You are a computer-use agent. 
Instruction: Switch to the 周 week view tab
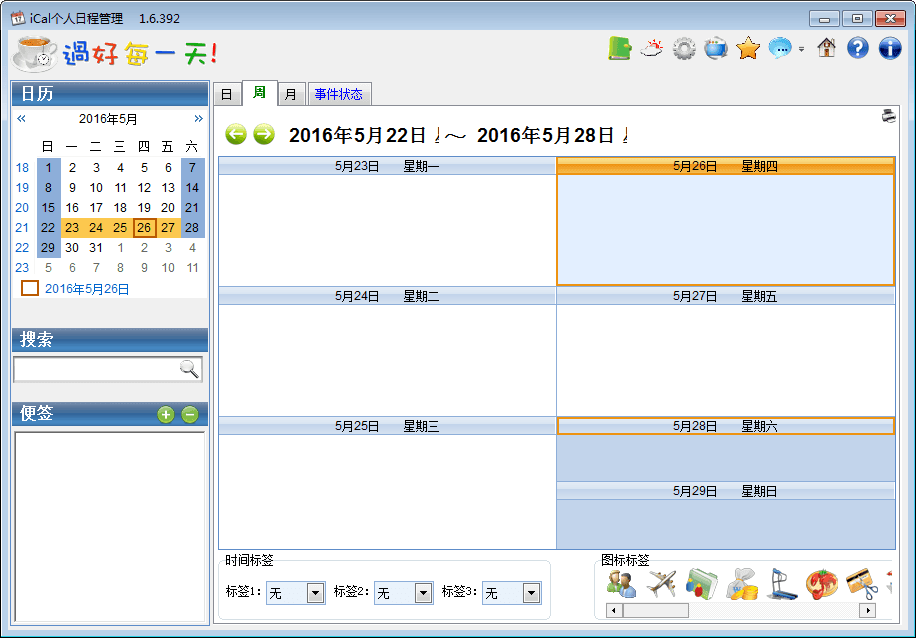(259, 93)
